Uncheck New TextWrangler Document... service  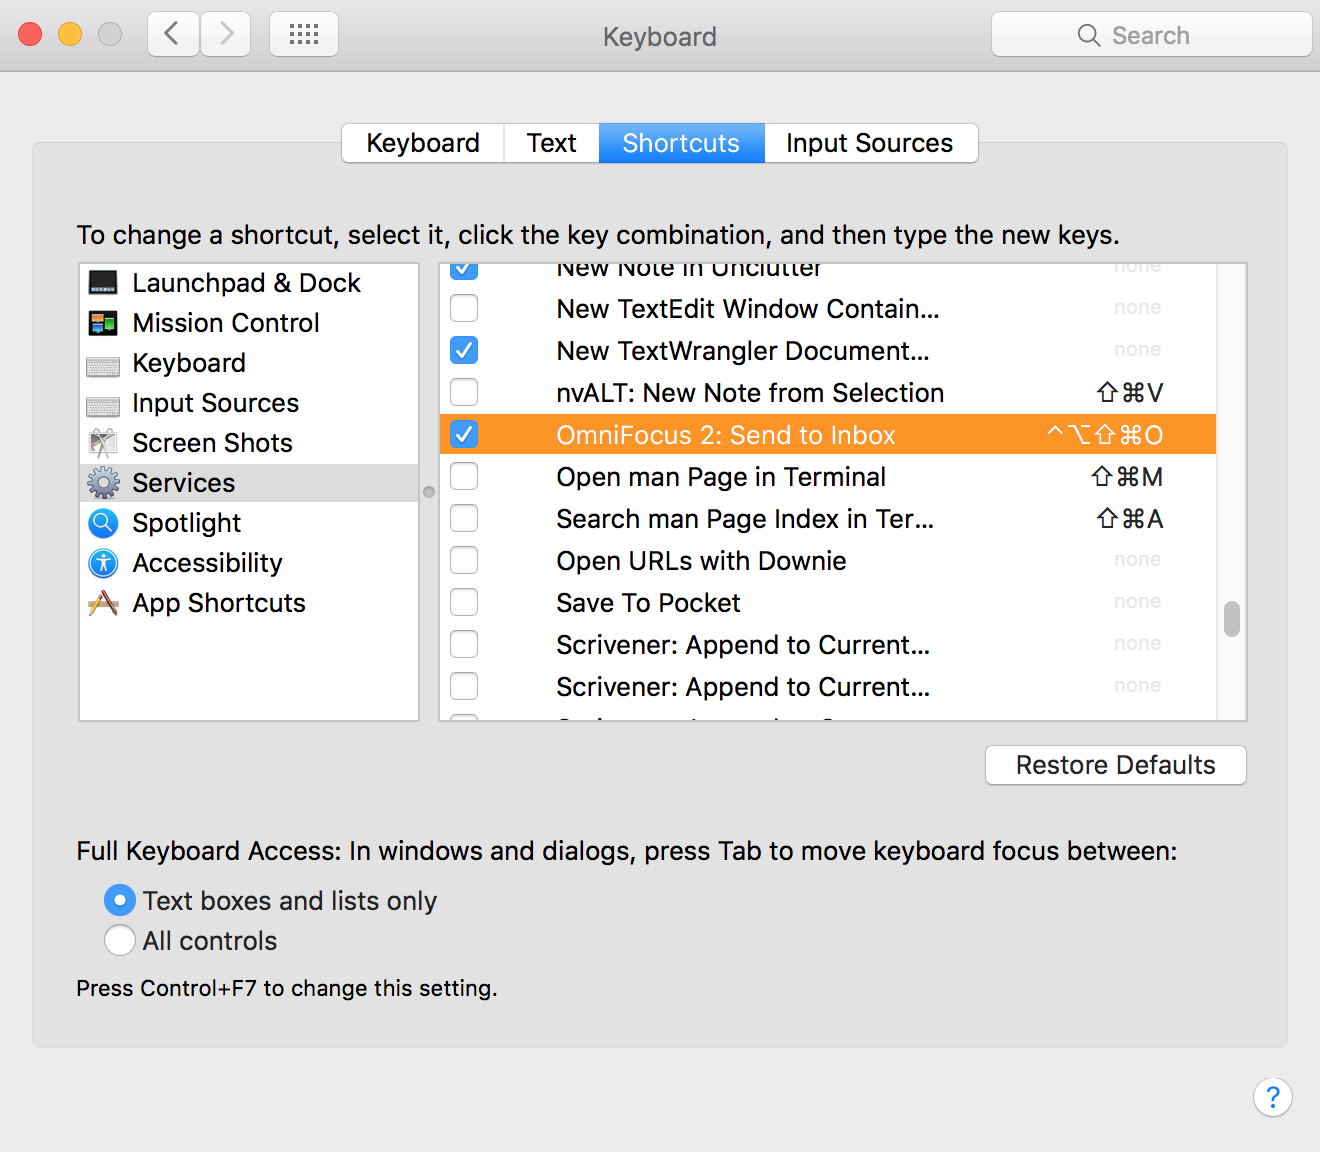[x=464, y=350]
